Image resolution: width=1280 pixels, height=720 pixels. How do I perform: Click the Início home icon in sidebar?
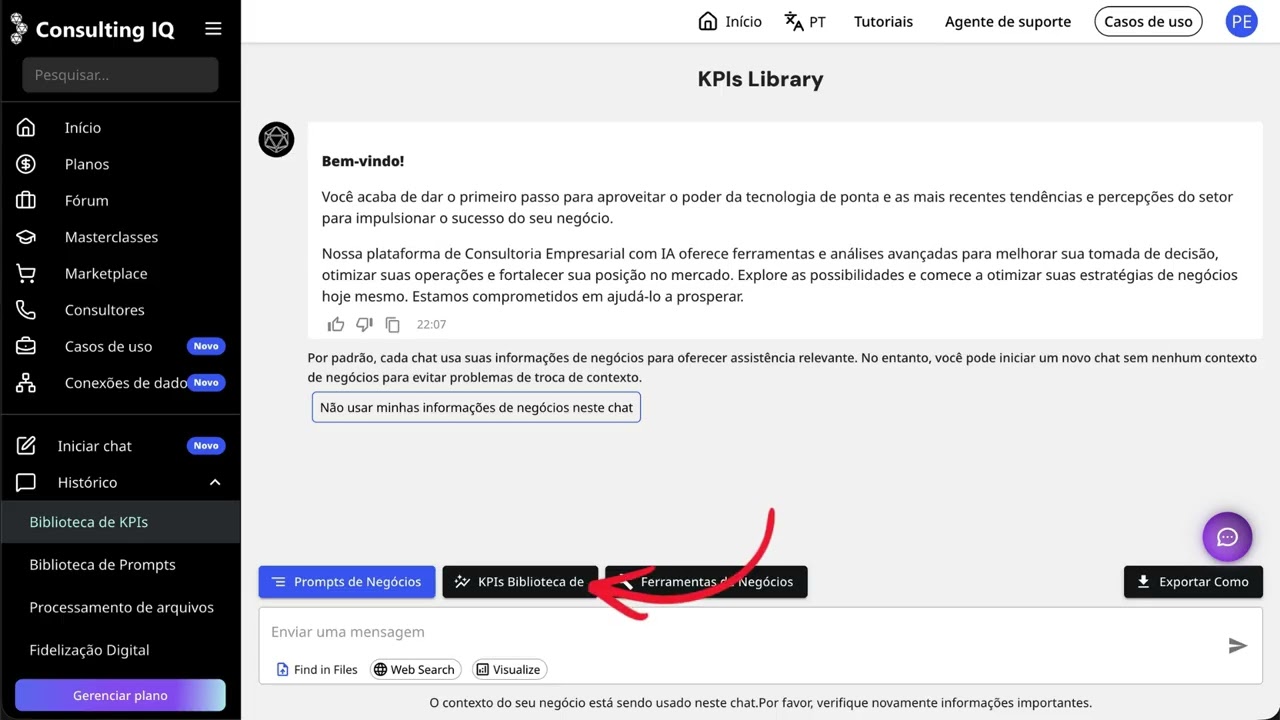click(26, 127)
